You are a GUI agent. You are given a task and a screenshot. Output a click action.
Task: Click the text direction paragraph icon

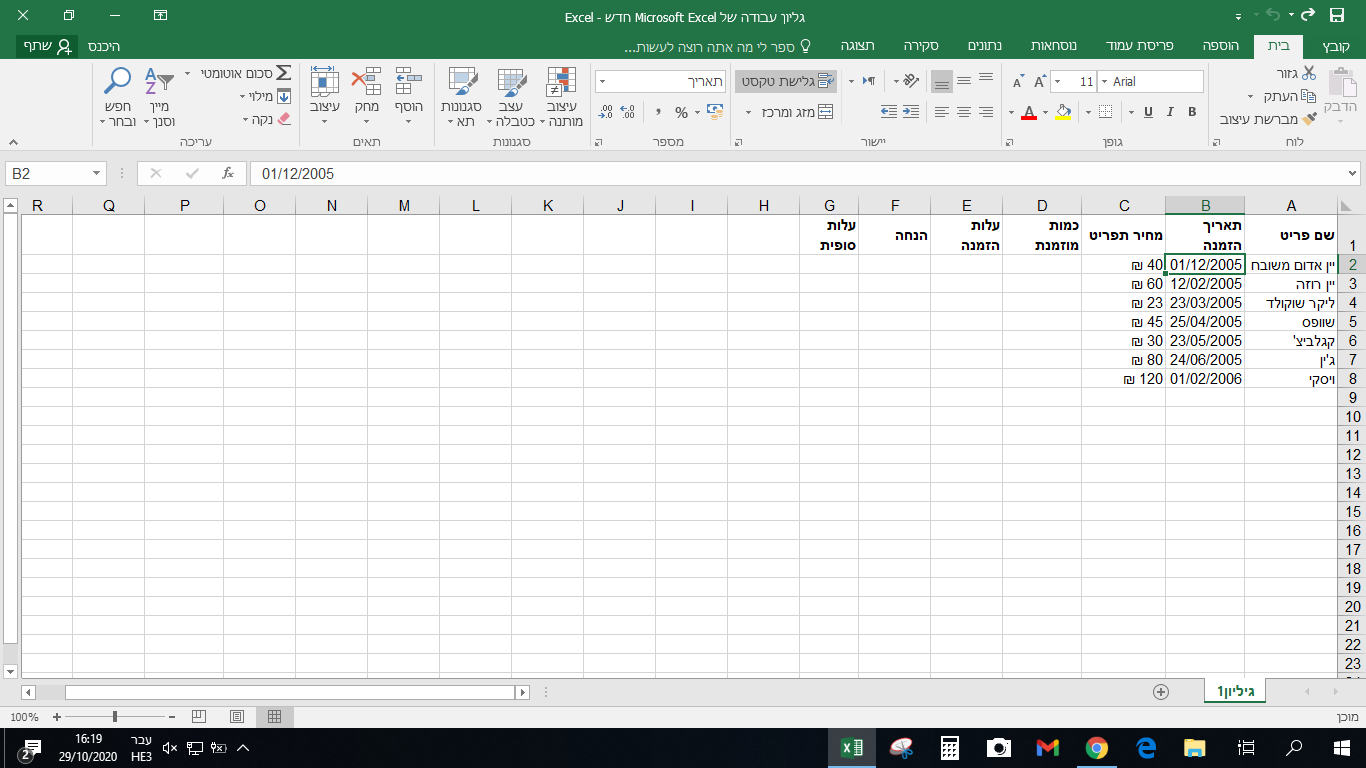pos(869,81)
